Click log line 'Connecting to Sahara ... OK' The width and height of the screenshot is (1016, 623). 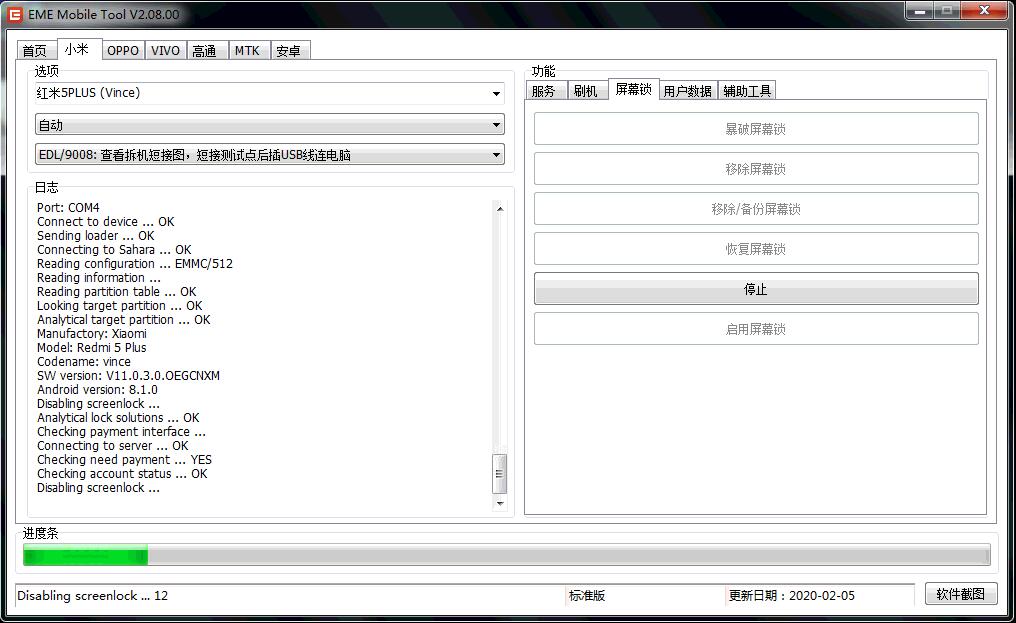pyautogui.click(x=114, y=250)
